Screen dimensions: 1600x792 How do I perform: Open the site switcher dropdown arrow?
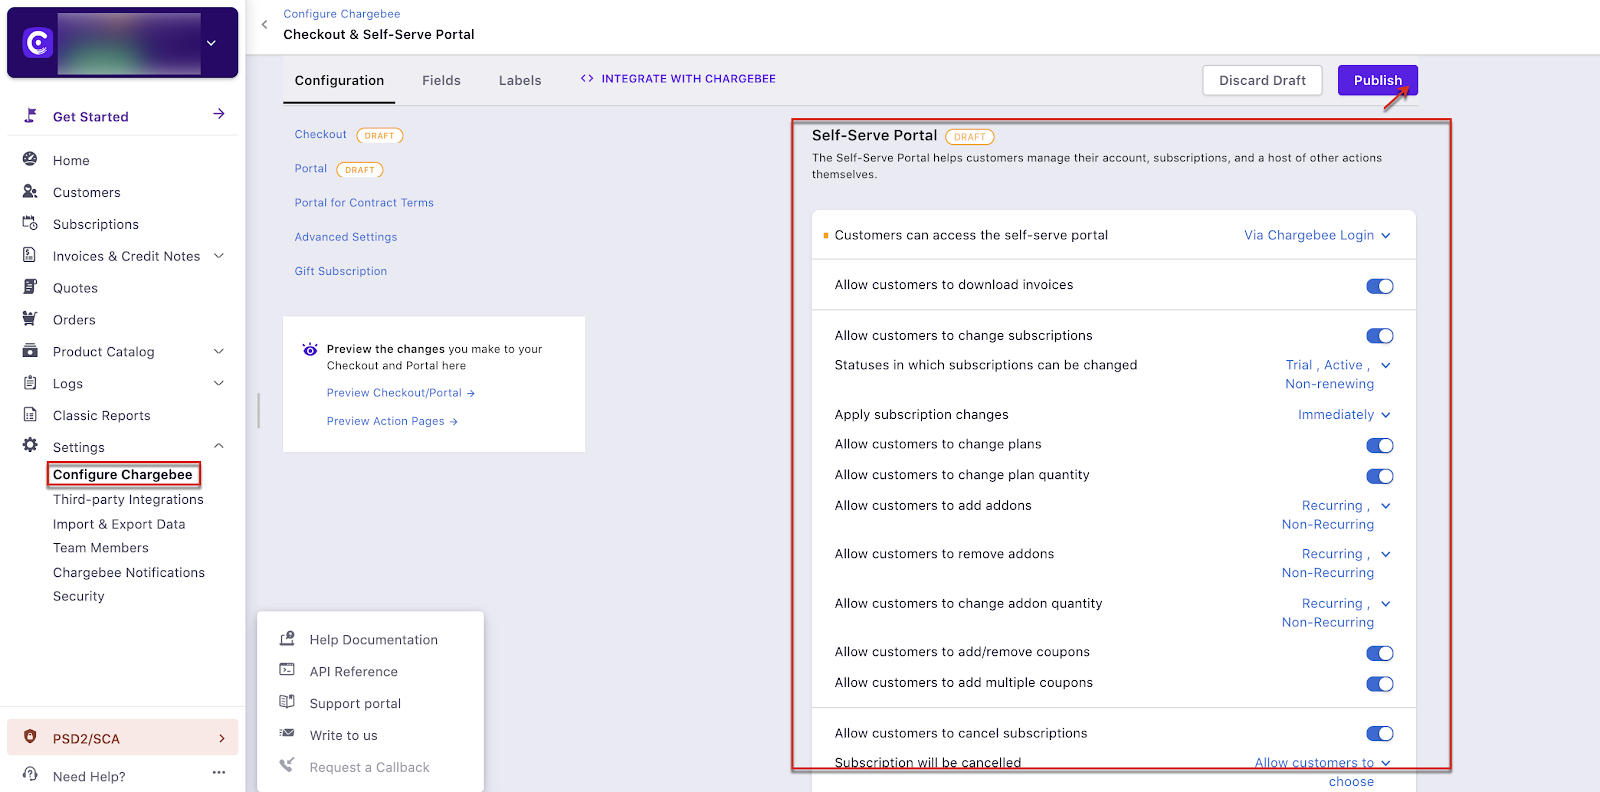coord(211,43)
